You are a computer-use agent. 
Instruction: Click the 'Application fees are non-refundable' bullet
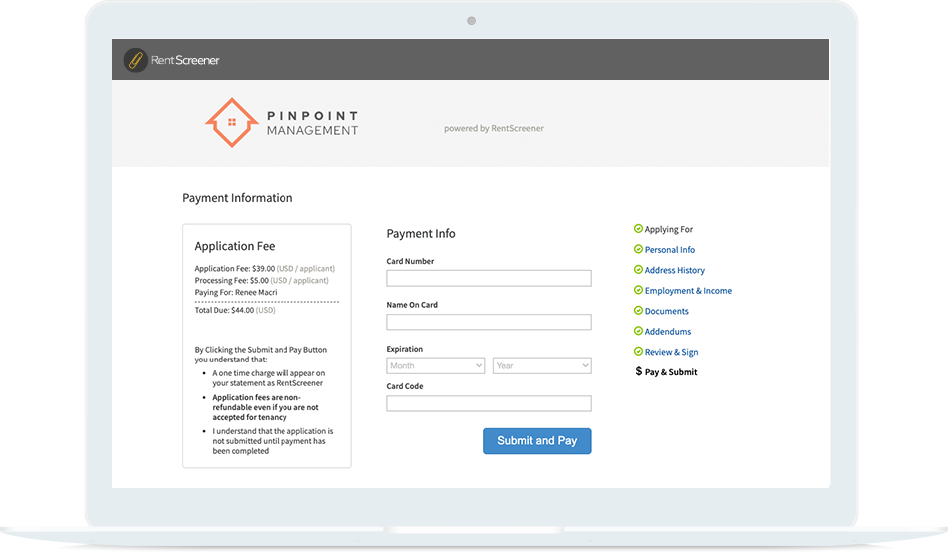tap(265, 407)
